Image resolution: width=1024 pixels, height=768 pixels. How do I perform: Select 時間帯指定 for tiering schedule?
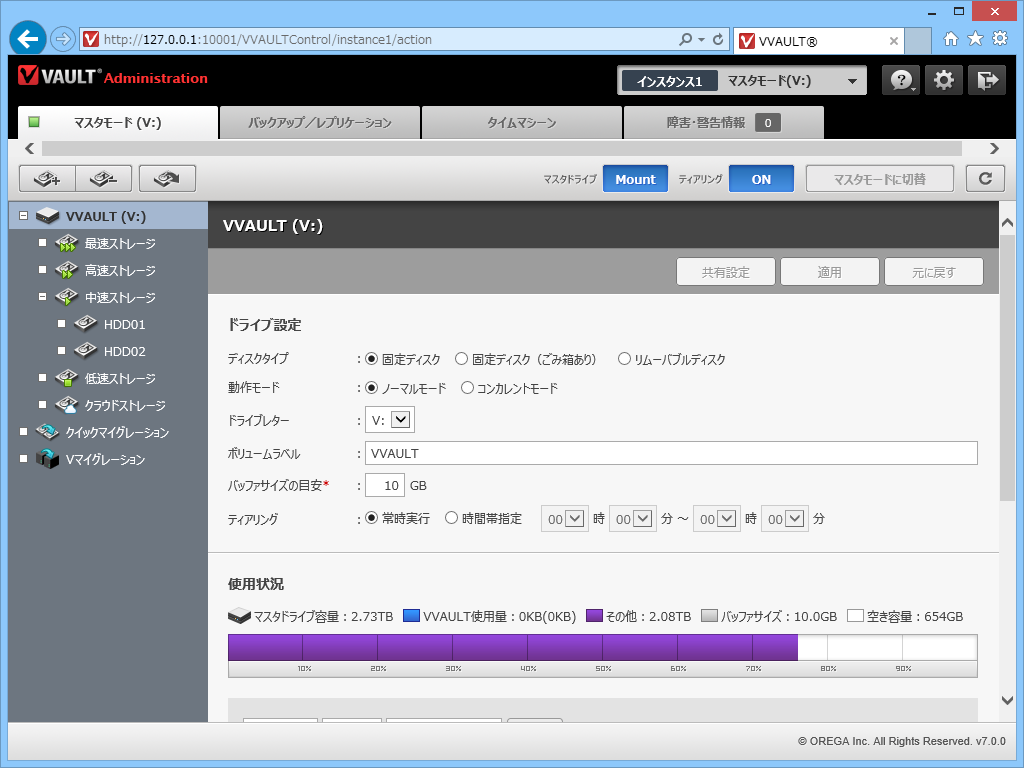coord(451,518)
